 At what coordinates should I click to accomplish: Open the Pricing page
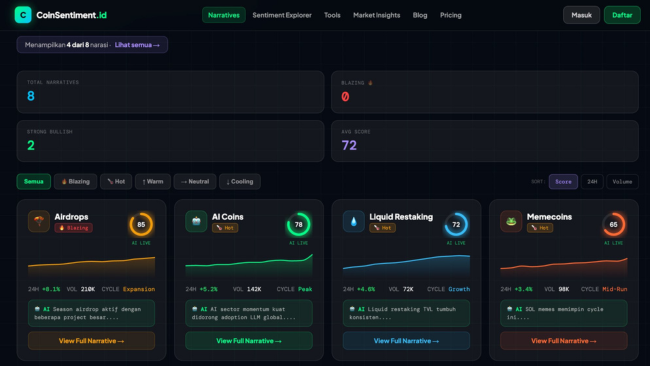(451, 15)
